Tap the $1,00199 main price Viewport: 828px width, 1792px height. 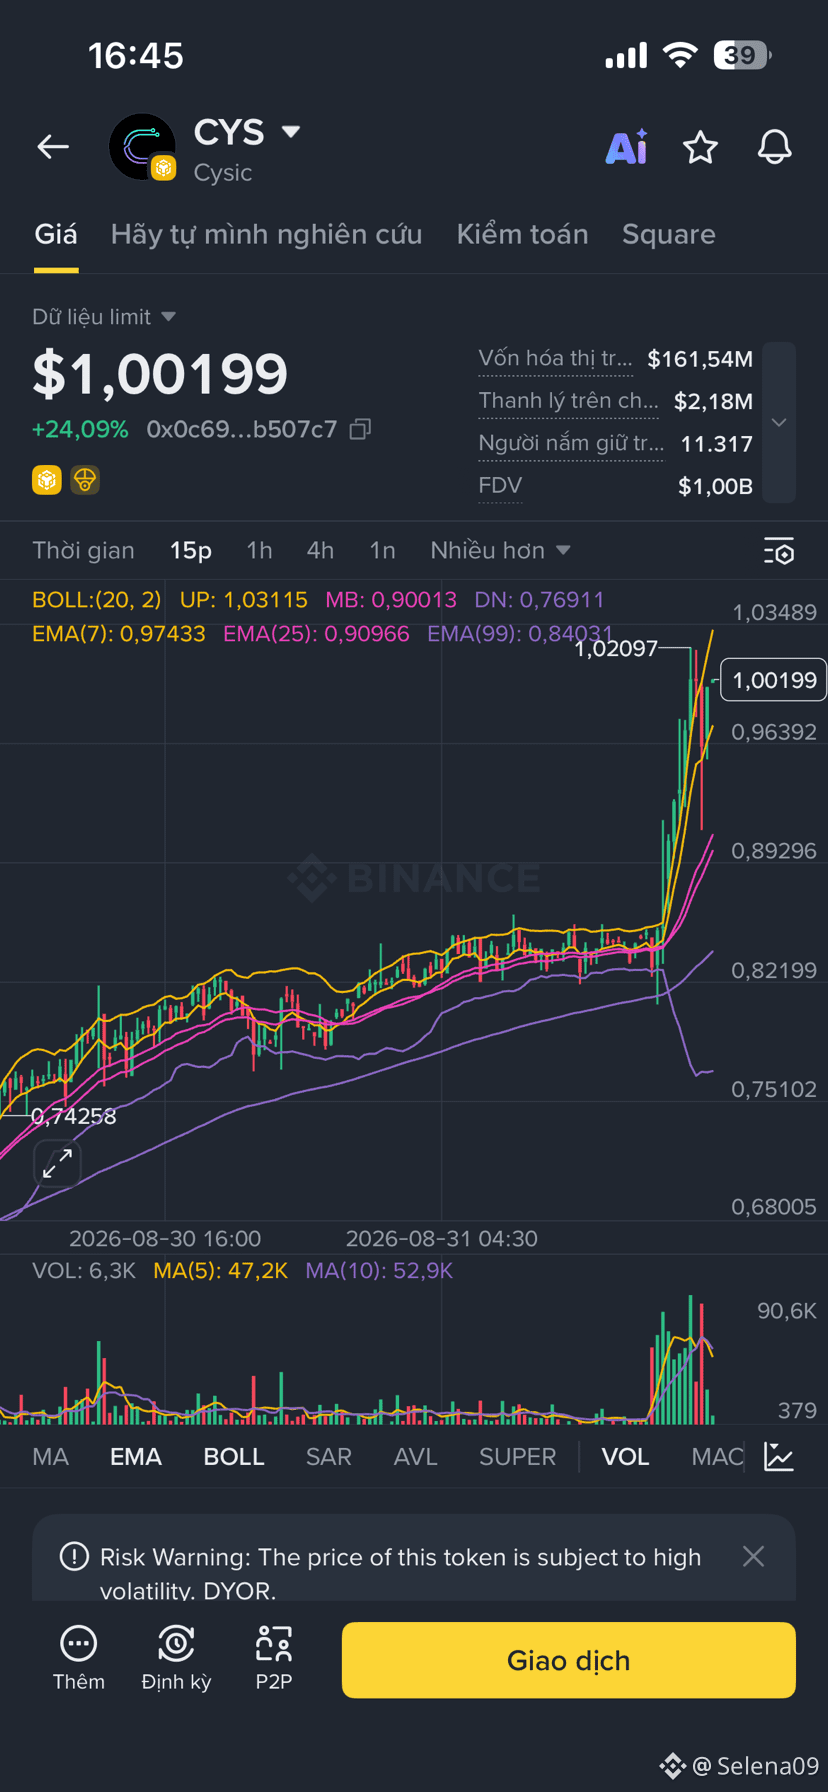[160, 374]
